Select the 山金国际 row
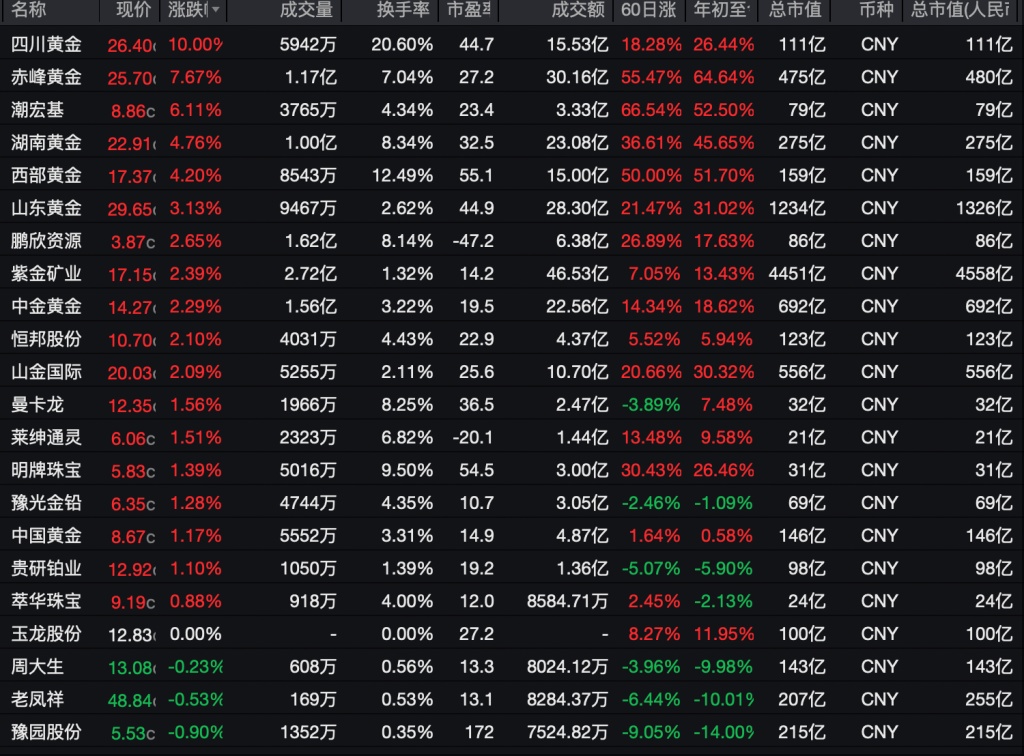This screenshot has height=756, width=1024. pos(512,371)
